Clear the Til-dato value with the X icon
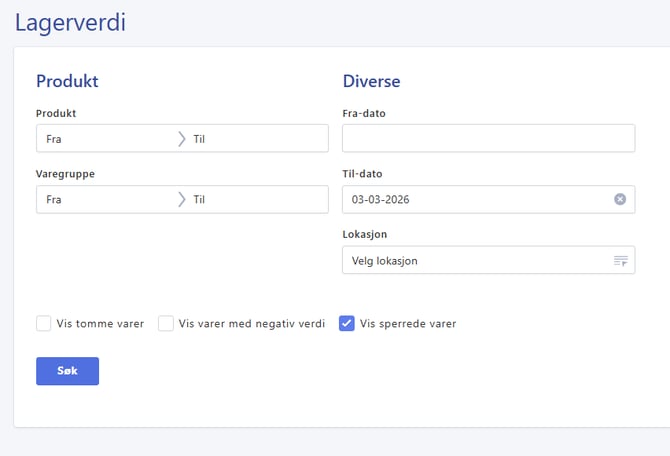 pyautogui.click(x=620, y=199)
